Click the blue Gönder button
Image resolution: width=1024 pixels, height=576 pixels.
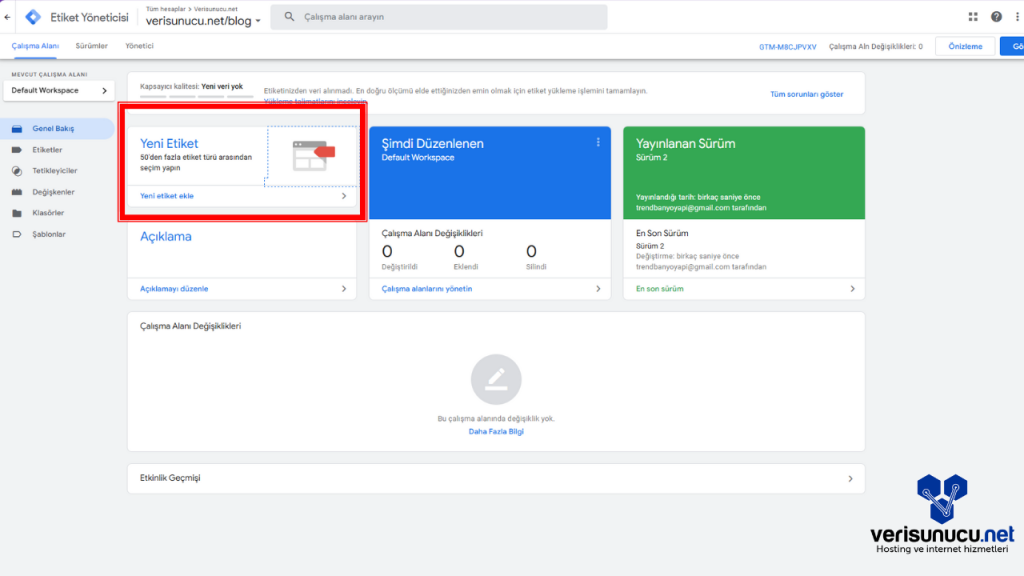[x=1012, y=46]
